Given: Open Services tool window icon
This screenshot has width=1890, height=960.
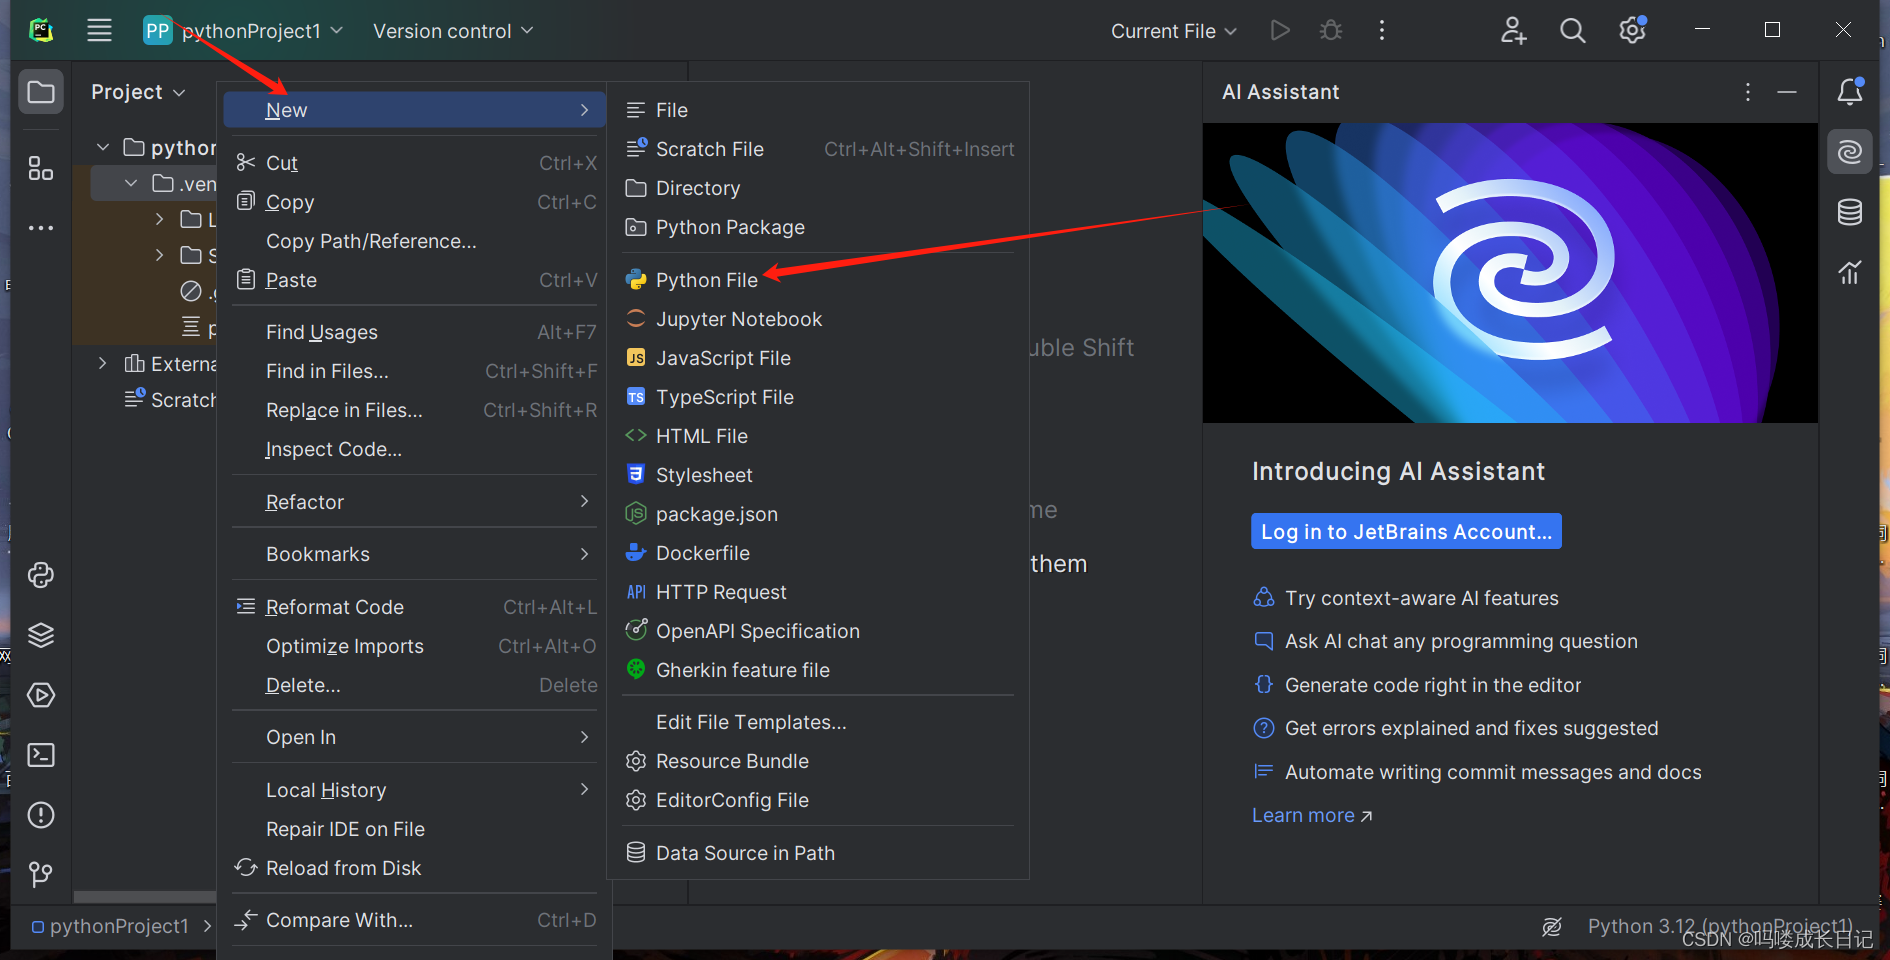Looking at the screenshot, I should click(x=41, y=695).
